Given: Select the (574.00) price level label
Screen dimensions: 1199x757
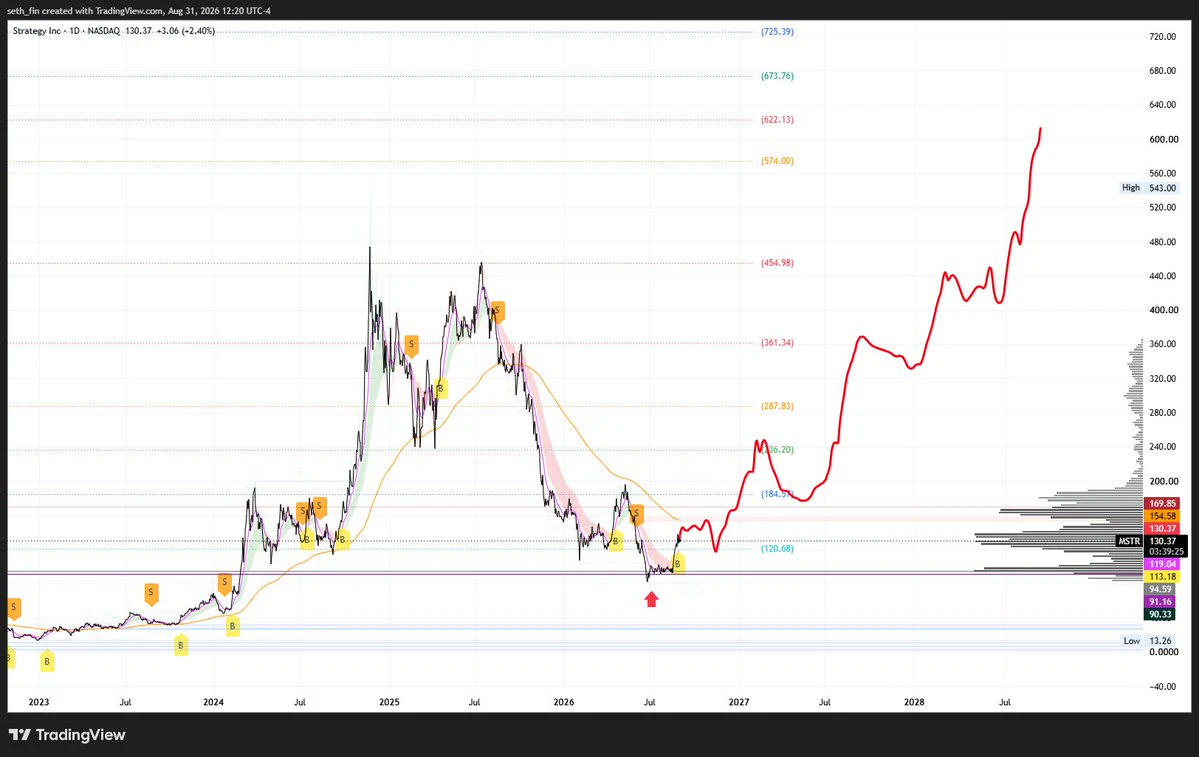Looking at the screenshot, I should [x=777, y=161].
